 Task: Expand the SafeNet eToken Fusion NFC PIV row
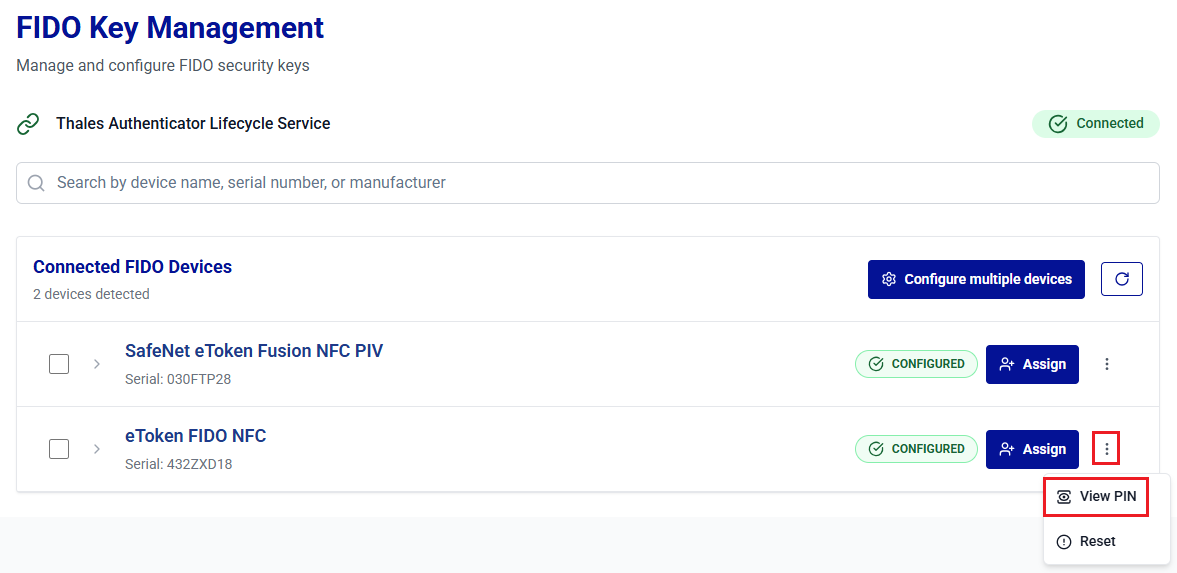tap(97, 364)
